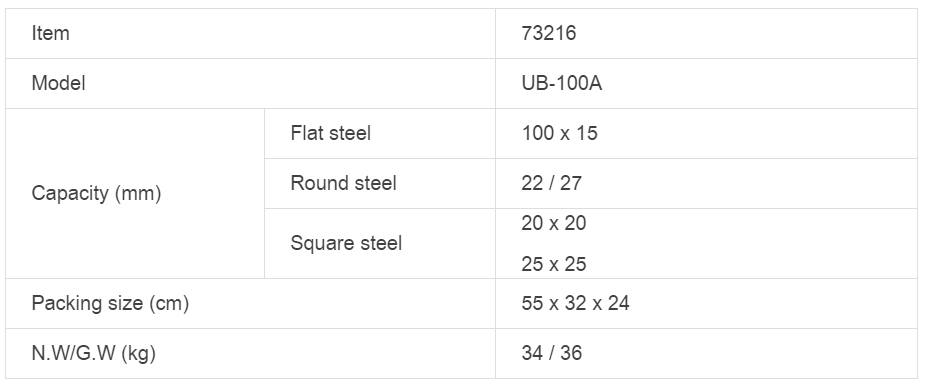Click the Model label cell

(x=250, y=83)
